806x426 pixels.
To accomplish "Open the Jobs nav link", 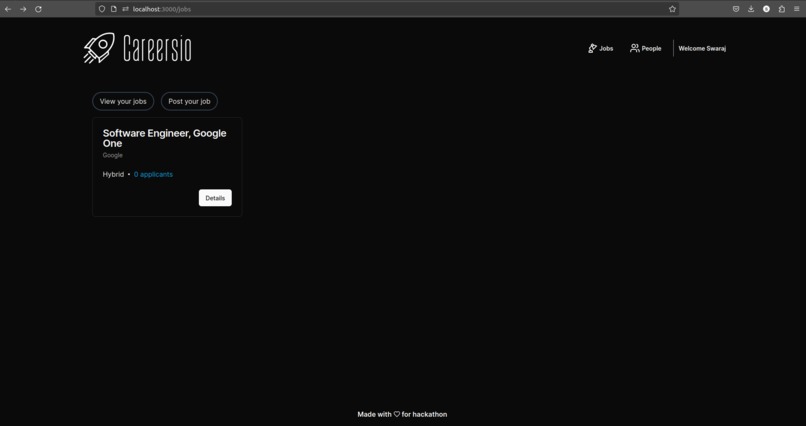I will (601, 48).
